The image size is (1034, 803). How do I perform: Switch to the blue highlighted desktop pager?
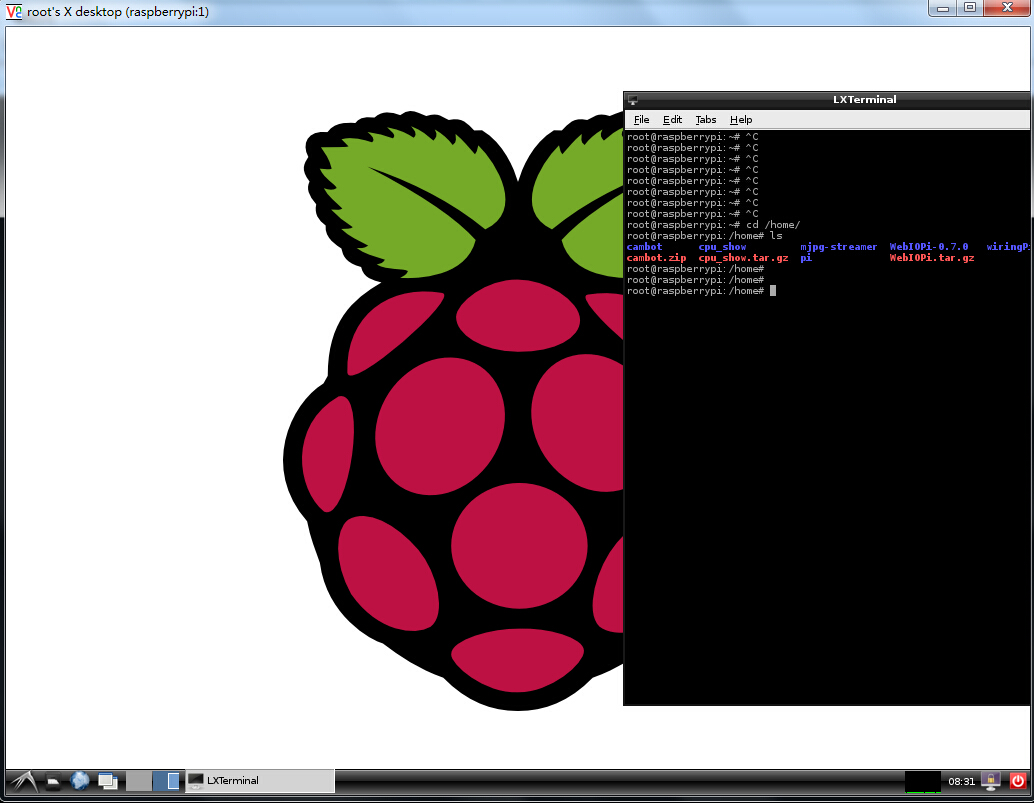pyautogui.click(x=166, y=781)
